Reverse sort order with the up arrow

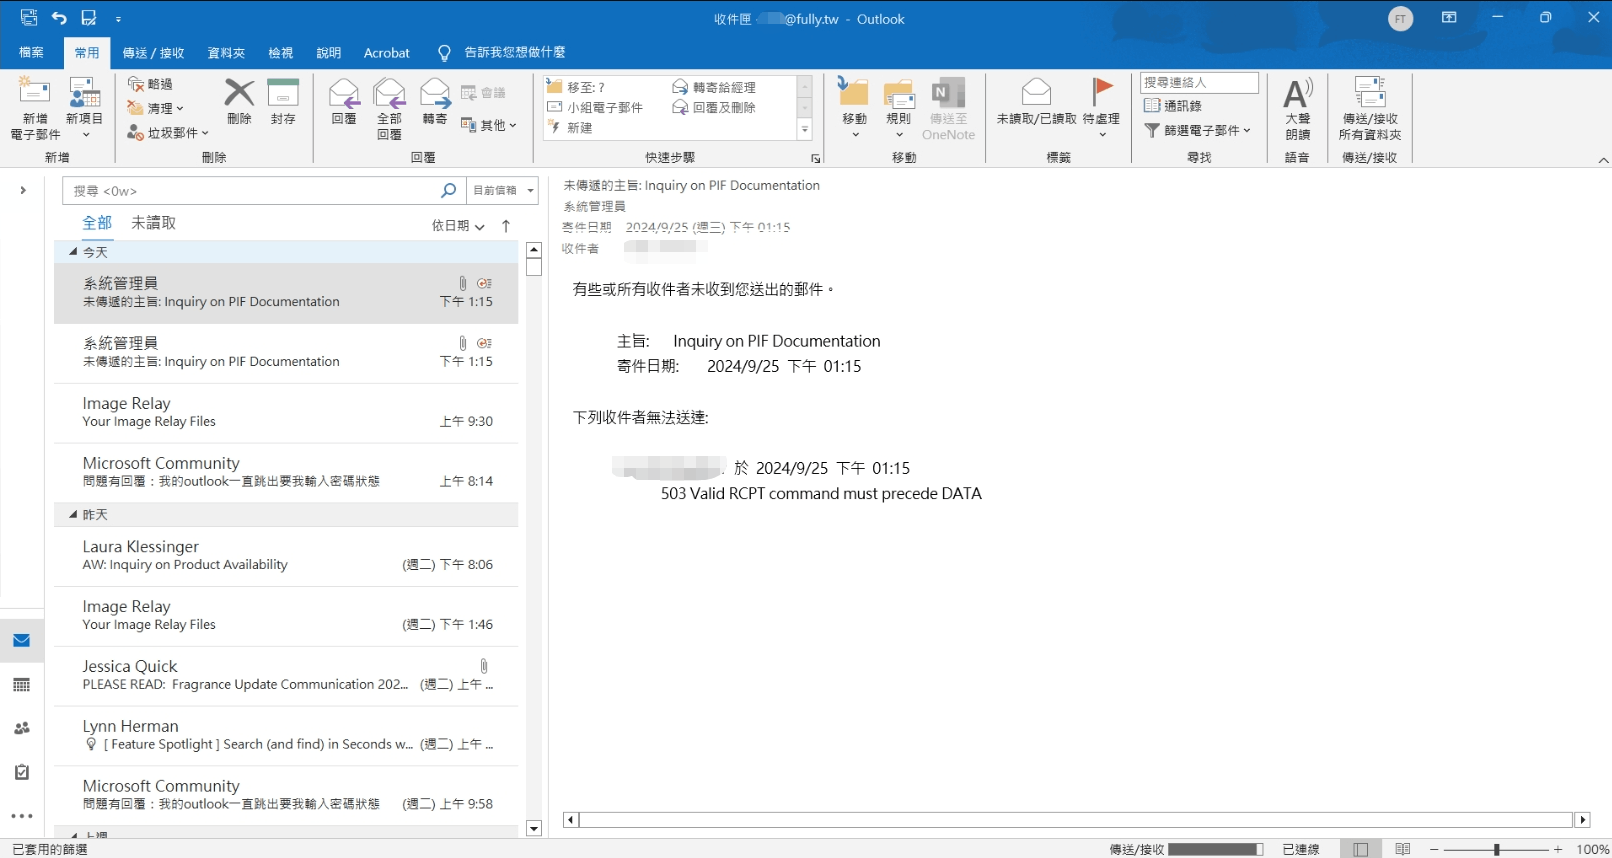point(506,226)
